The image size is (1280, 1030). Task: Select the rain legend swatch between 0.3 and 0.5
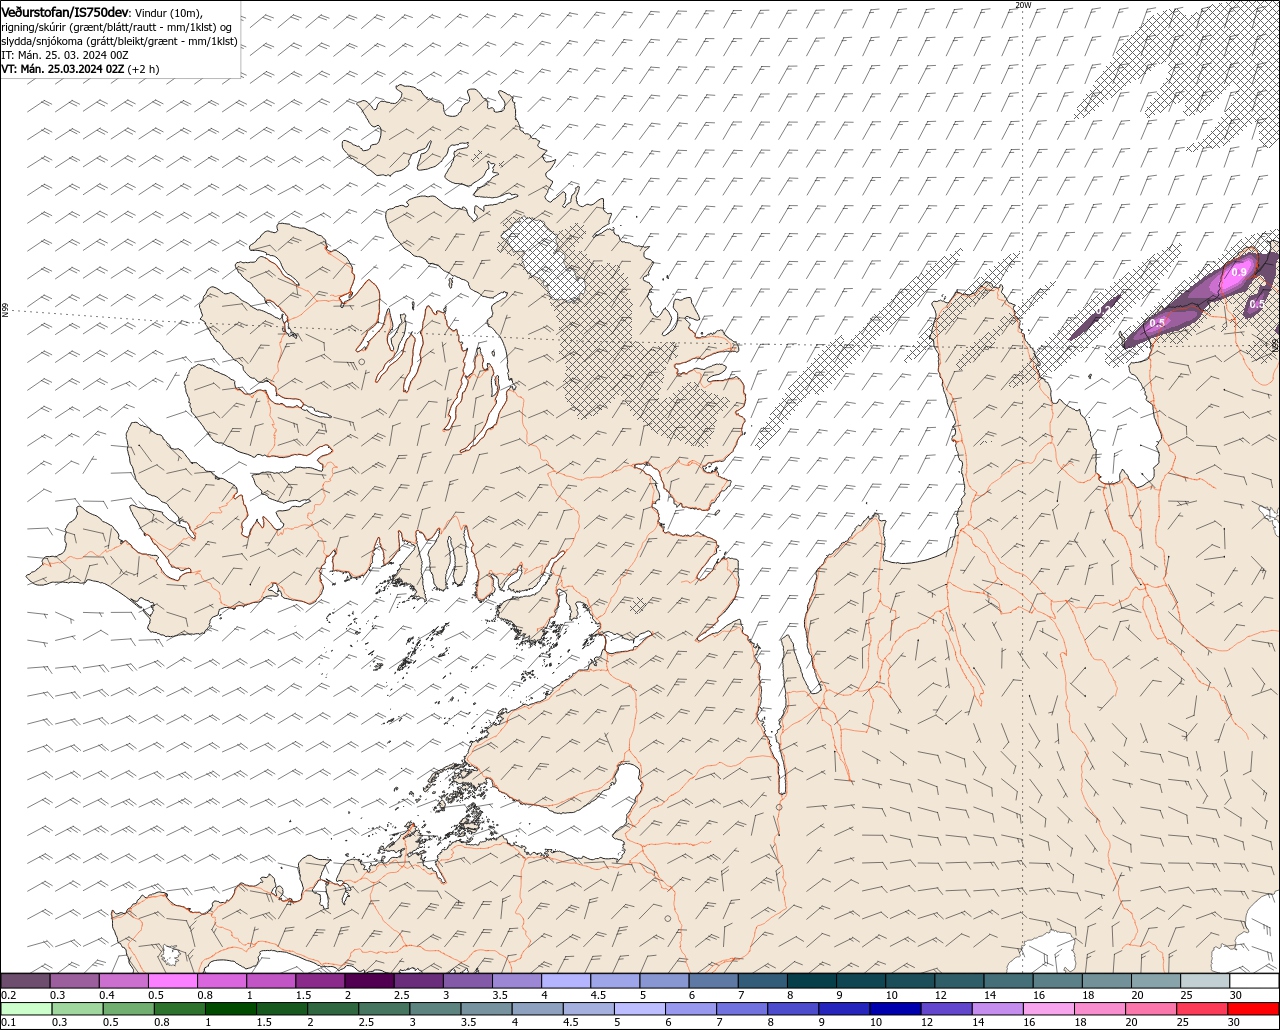[x=77, y=1009]
